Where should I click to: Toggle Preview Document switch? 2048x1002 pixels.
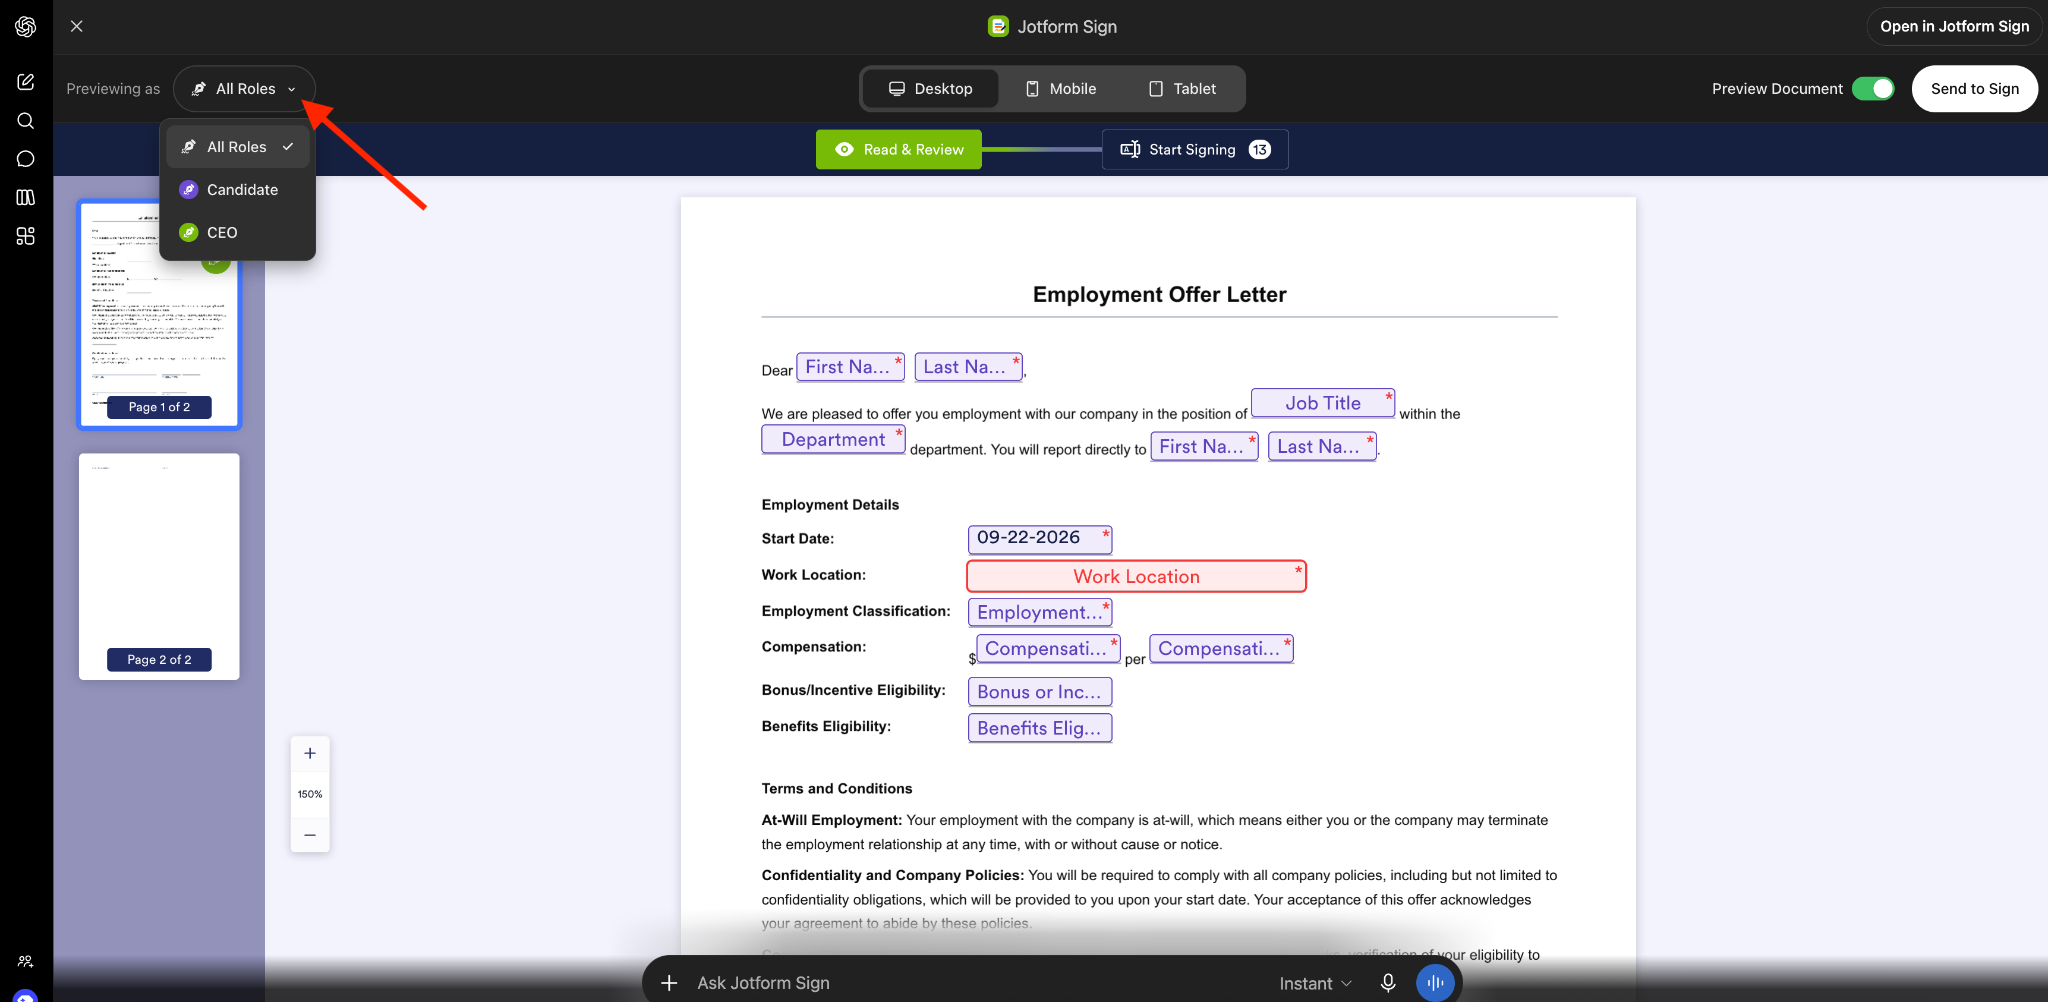coord(1873,89)
